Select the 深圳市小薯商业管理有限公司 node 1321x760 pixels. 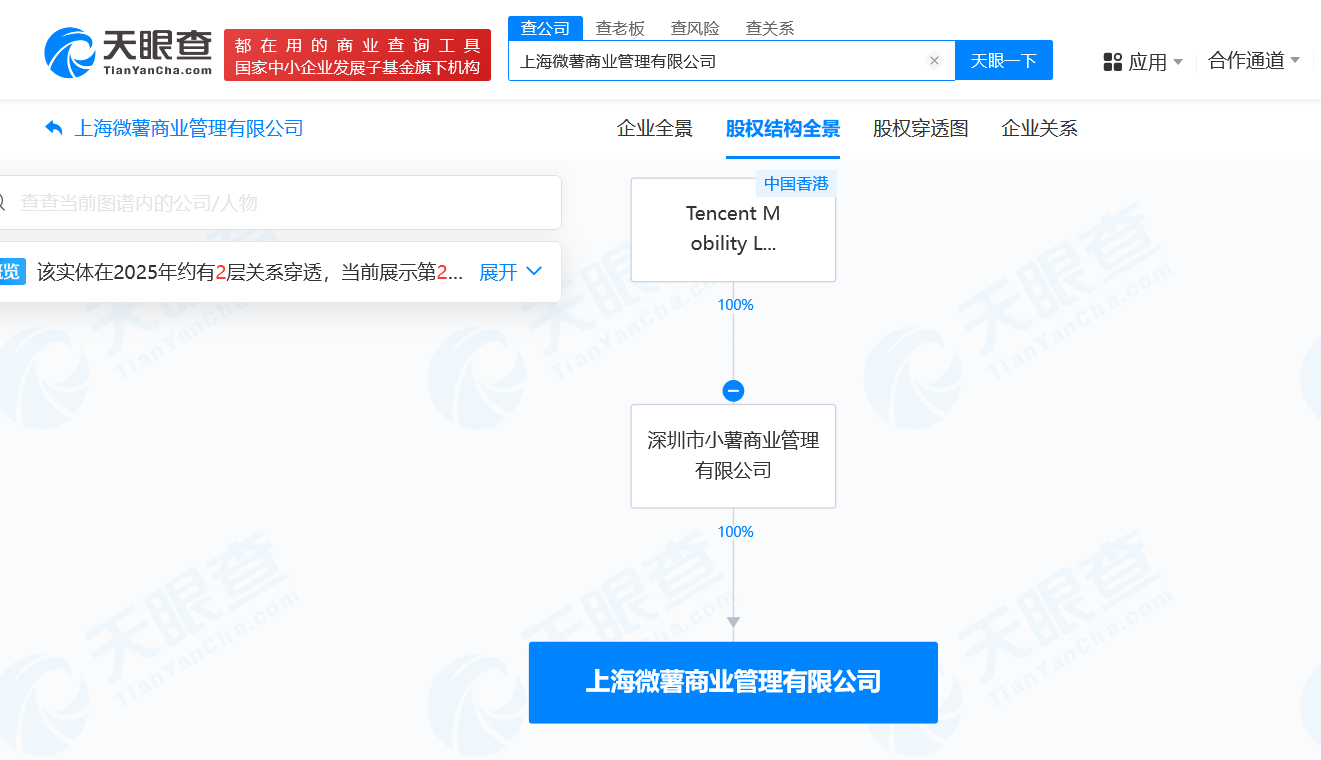[733, 456]
